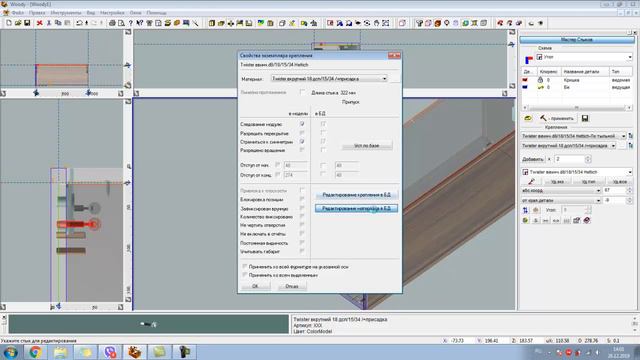Click the Woody app icon in taskbar

click(x=134, y=352)
